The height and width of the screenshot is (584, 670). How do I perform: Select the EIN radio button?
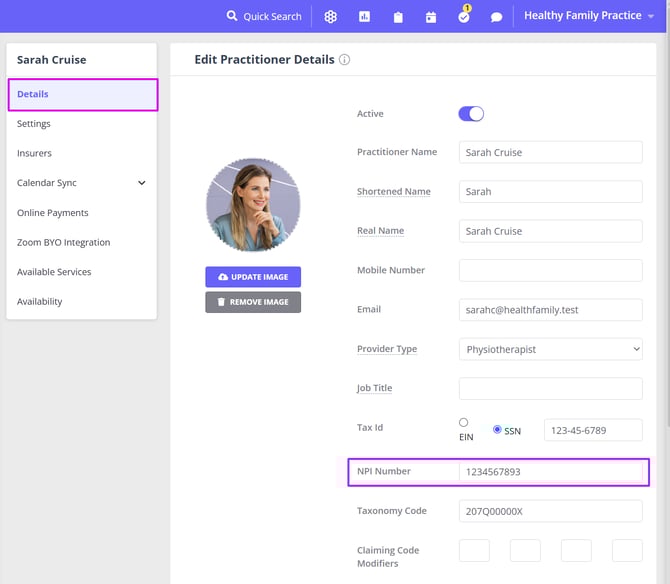click(x=463, y=423)
